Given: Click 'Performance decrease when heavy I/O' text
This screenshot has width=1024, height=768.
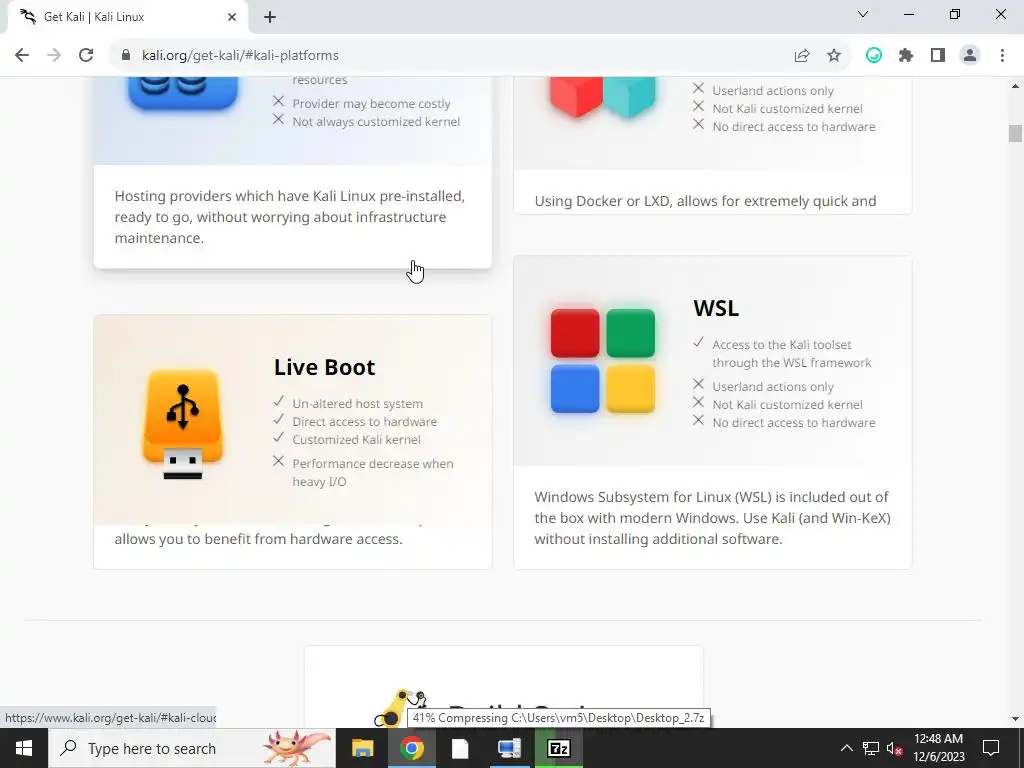Looking at the screenshot, I should pos(372,472).
